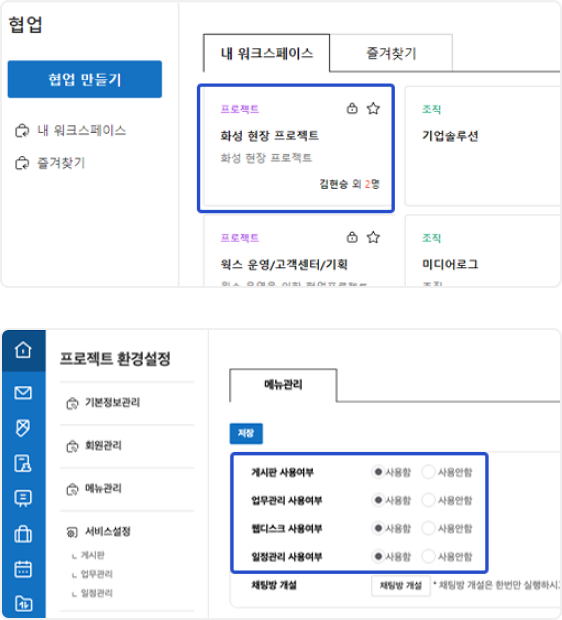This screenshot has width=562, height=620.
Task: Set 게시판 사용여부 to 사용함
Action: (378, 472)
